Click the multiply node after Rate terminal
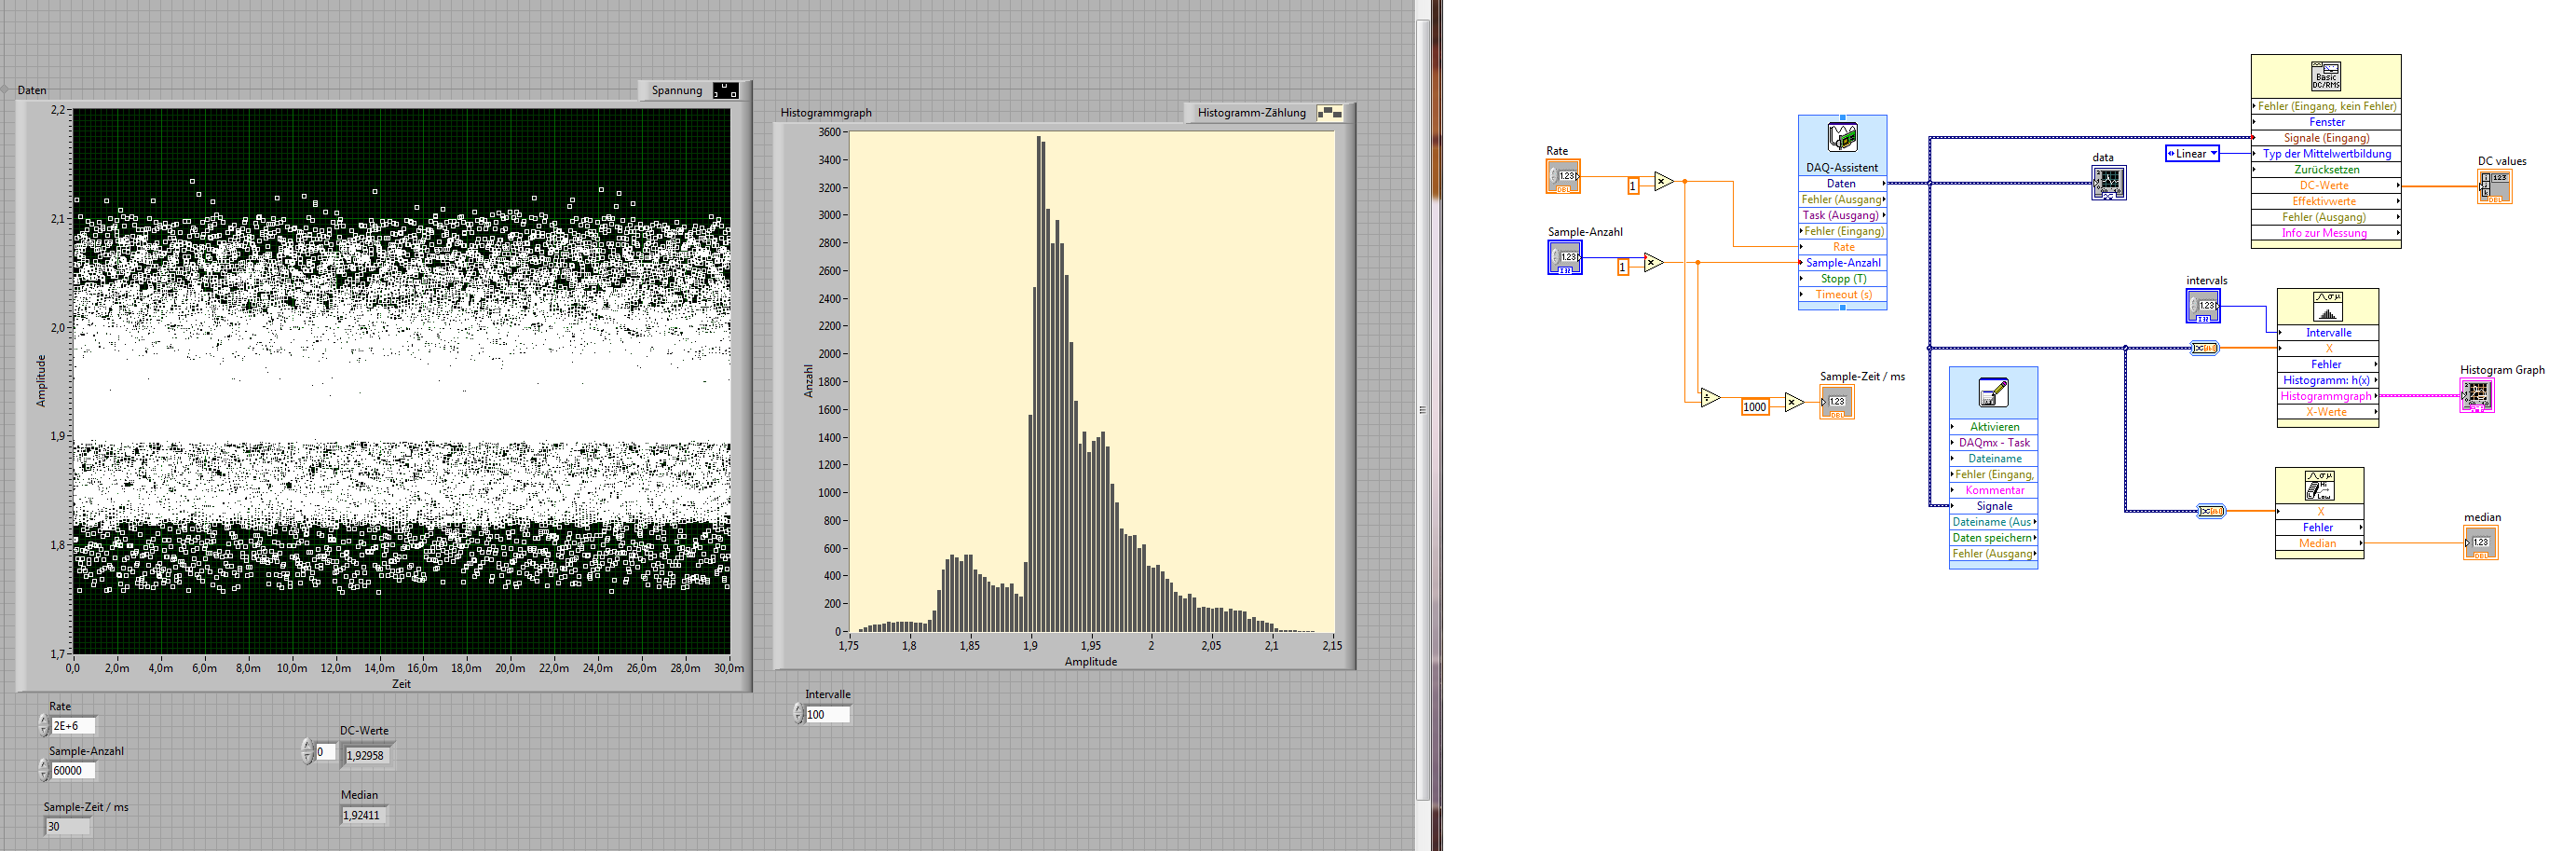This screenshot has height=851, width=2576. [x=1663, y=181]
